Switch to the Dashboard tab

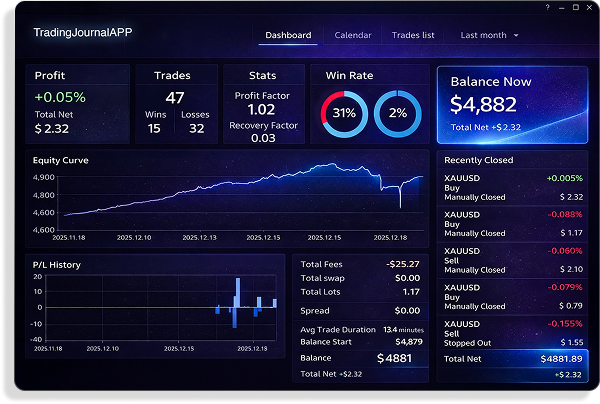click(x=288, y=35)
